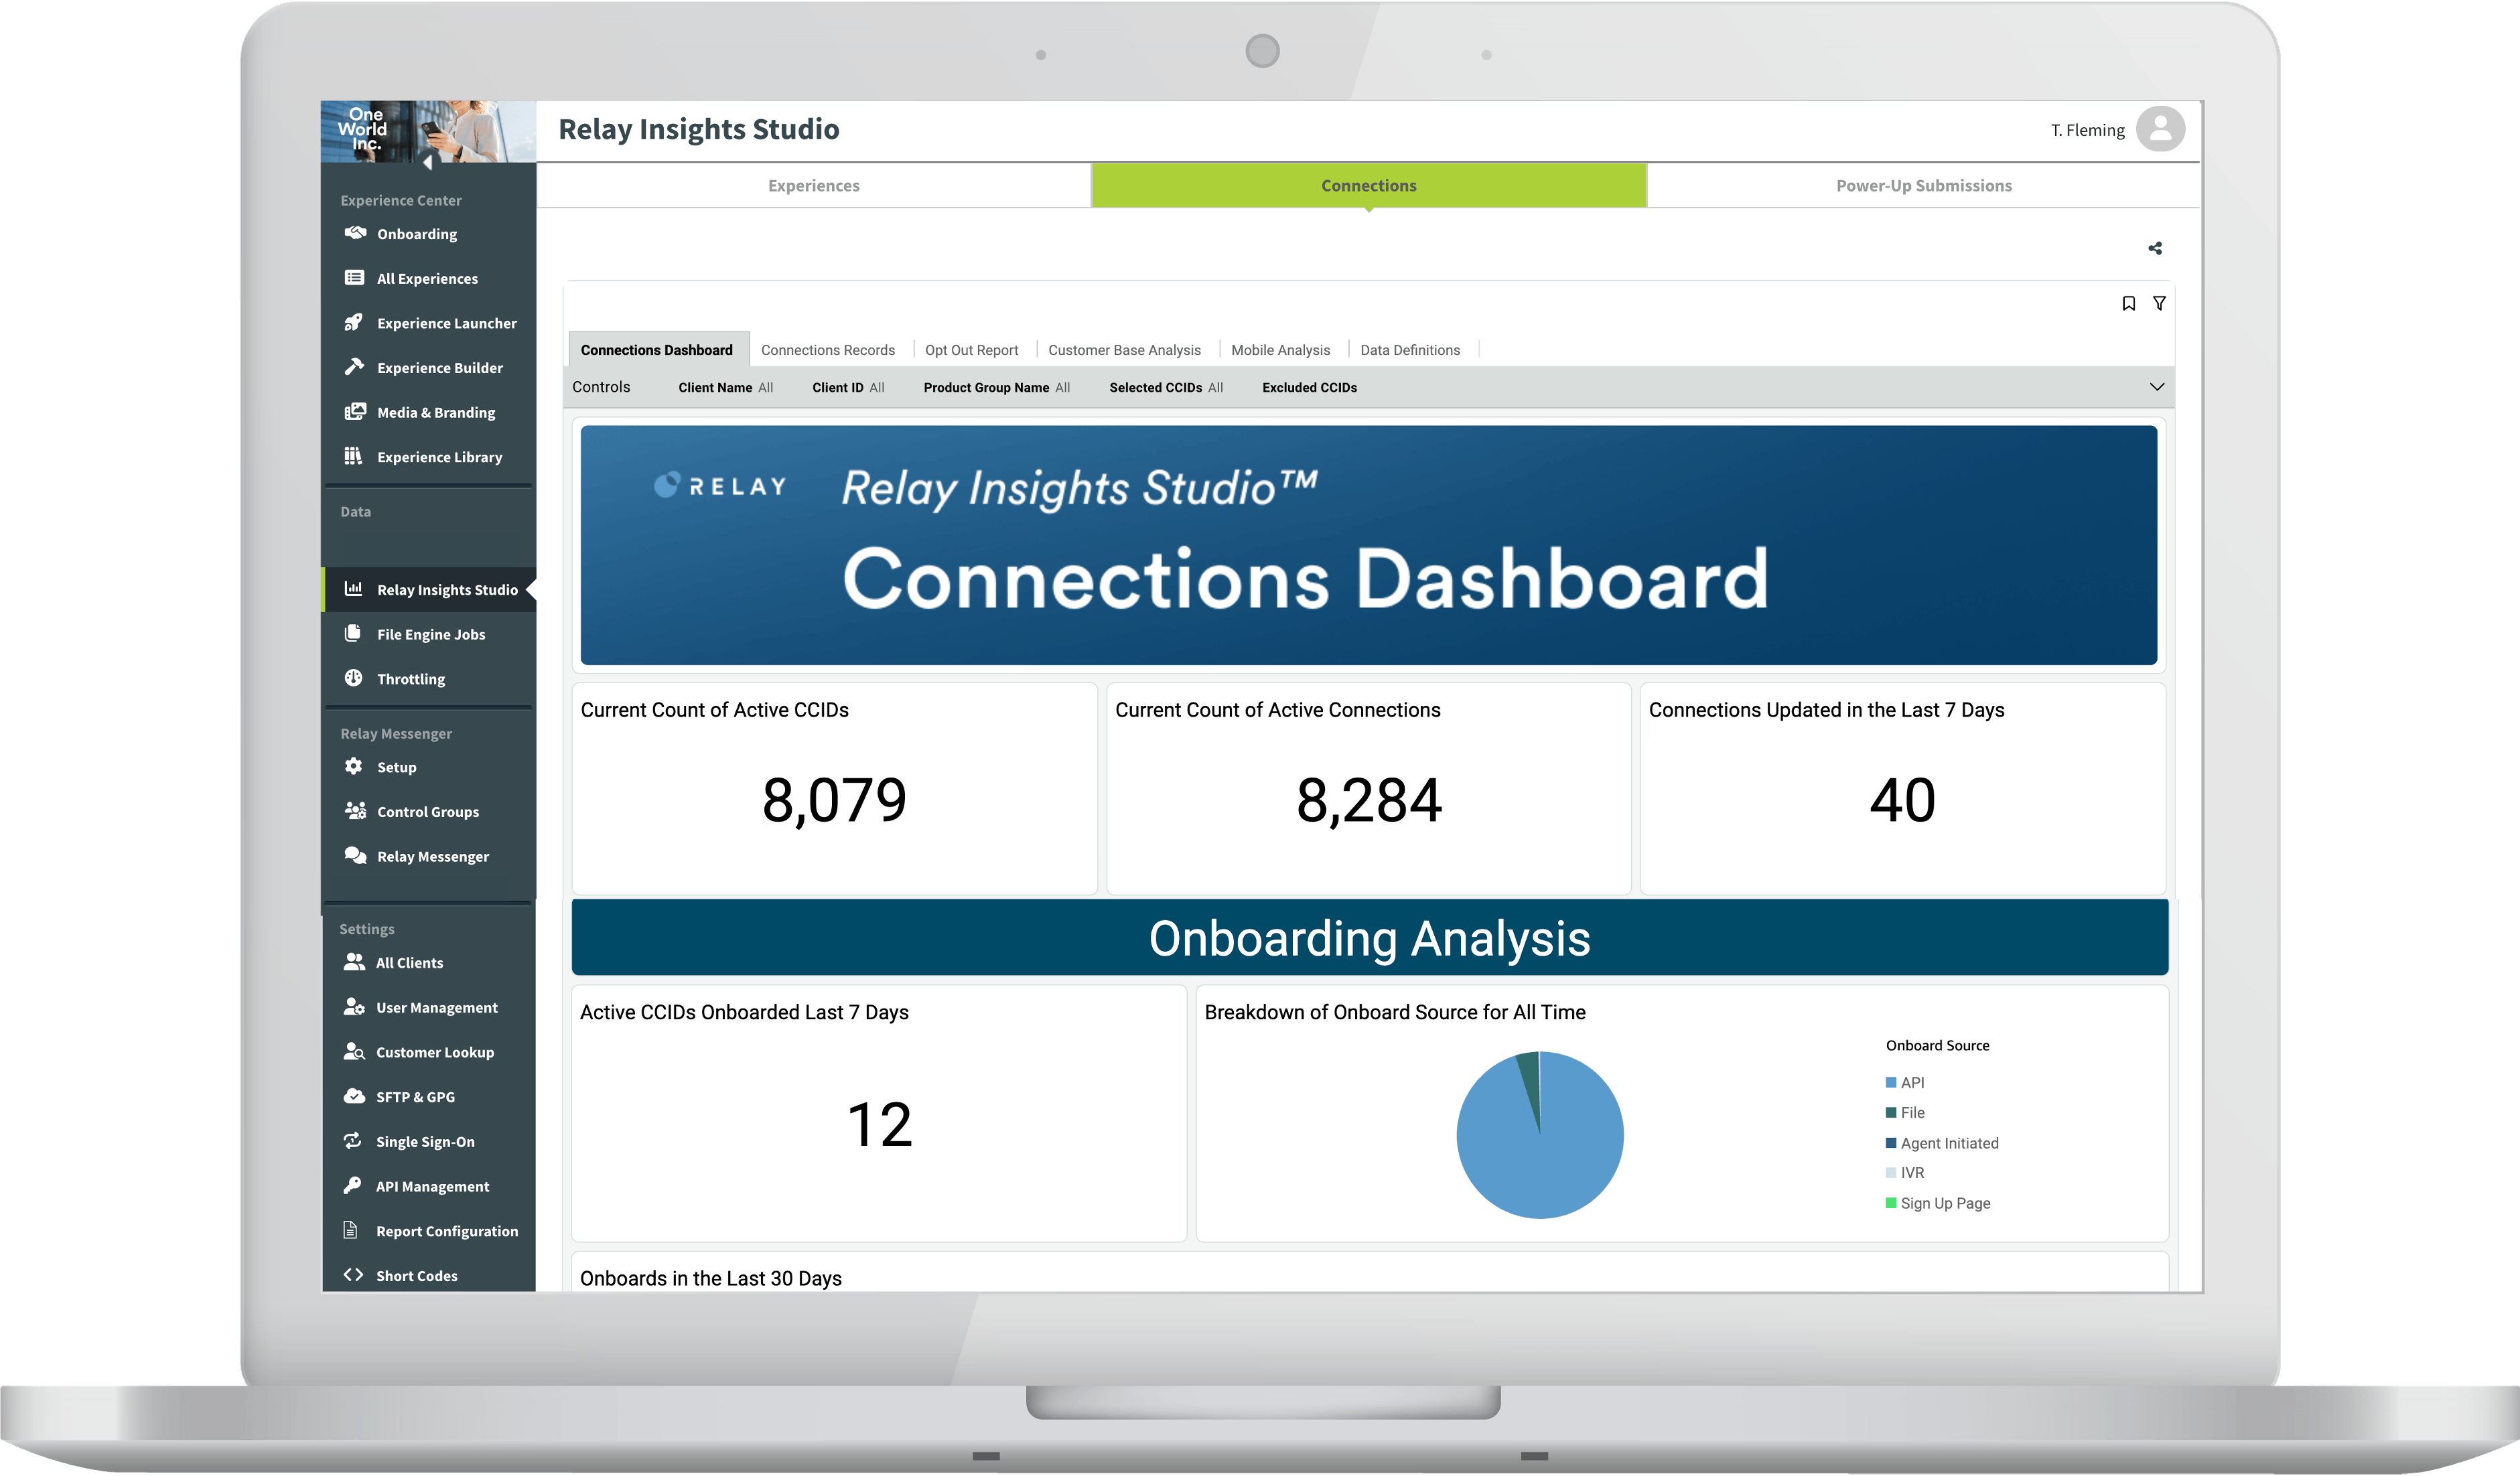Click the filter funnel icon
The width and height of the screenshot is (2520, 1476).
click(x=2159, y=303)
